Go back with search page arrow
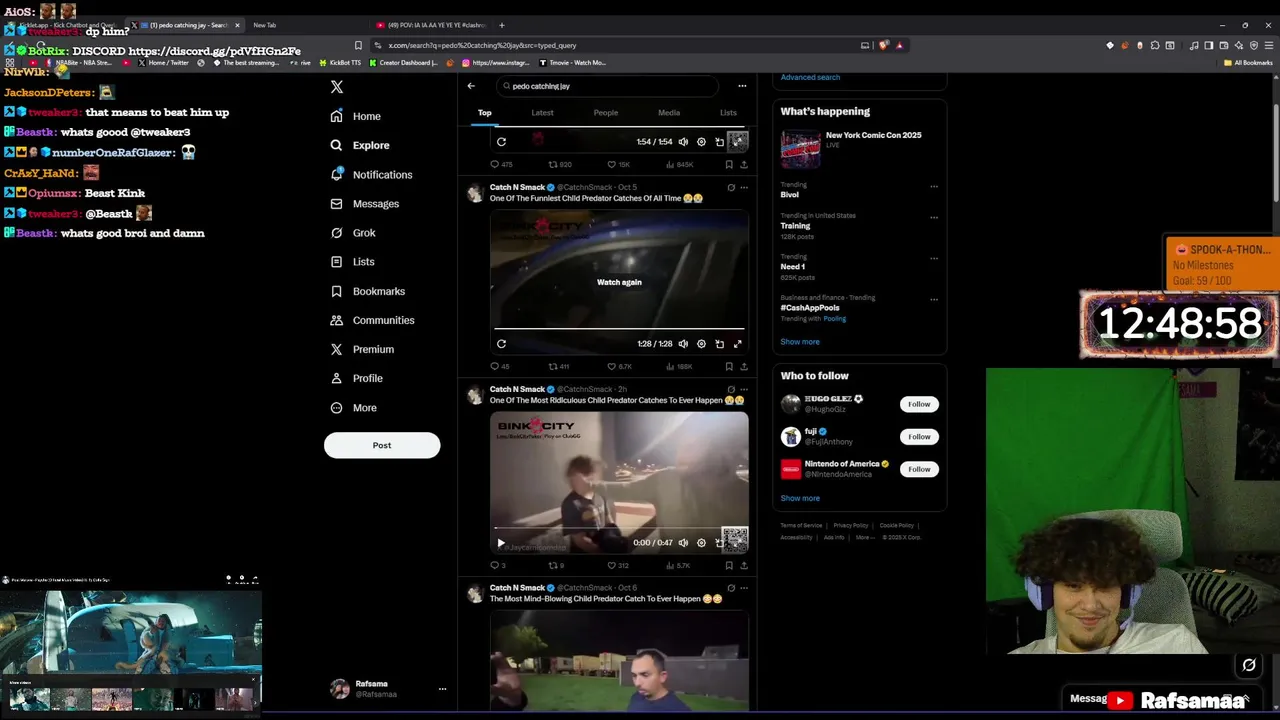The width and height of the screenshot is (1280, 720). [471, 86]
